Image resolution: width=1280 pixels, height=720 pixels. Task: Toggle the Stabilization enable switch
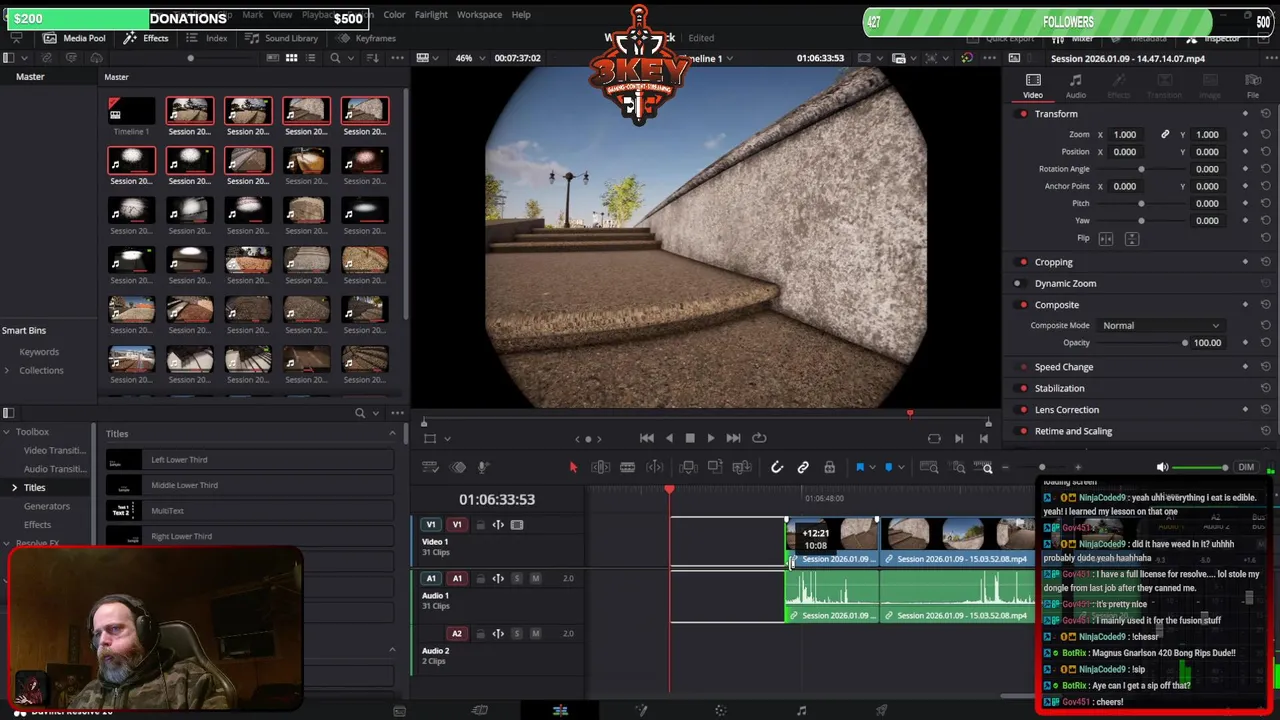tap(1023, 388)
